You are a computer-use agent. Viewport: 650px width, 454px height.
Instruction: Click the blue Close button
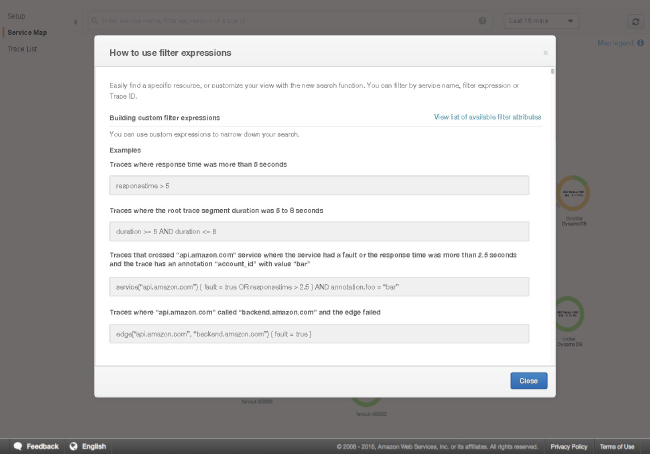pyautogui.click(x=528, y=381)
